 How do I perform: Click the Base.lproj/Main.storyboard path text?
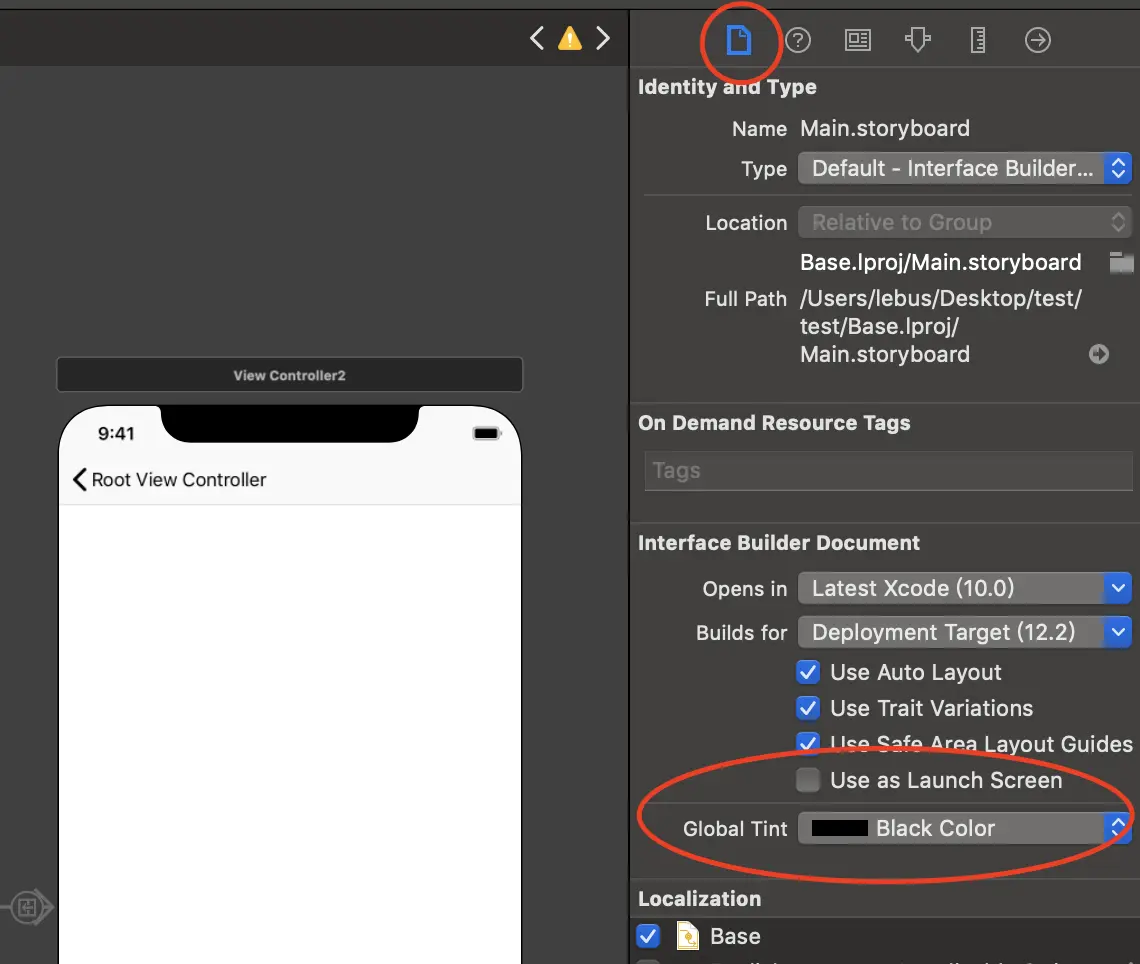pos(941,262)
